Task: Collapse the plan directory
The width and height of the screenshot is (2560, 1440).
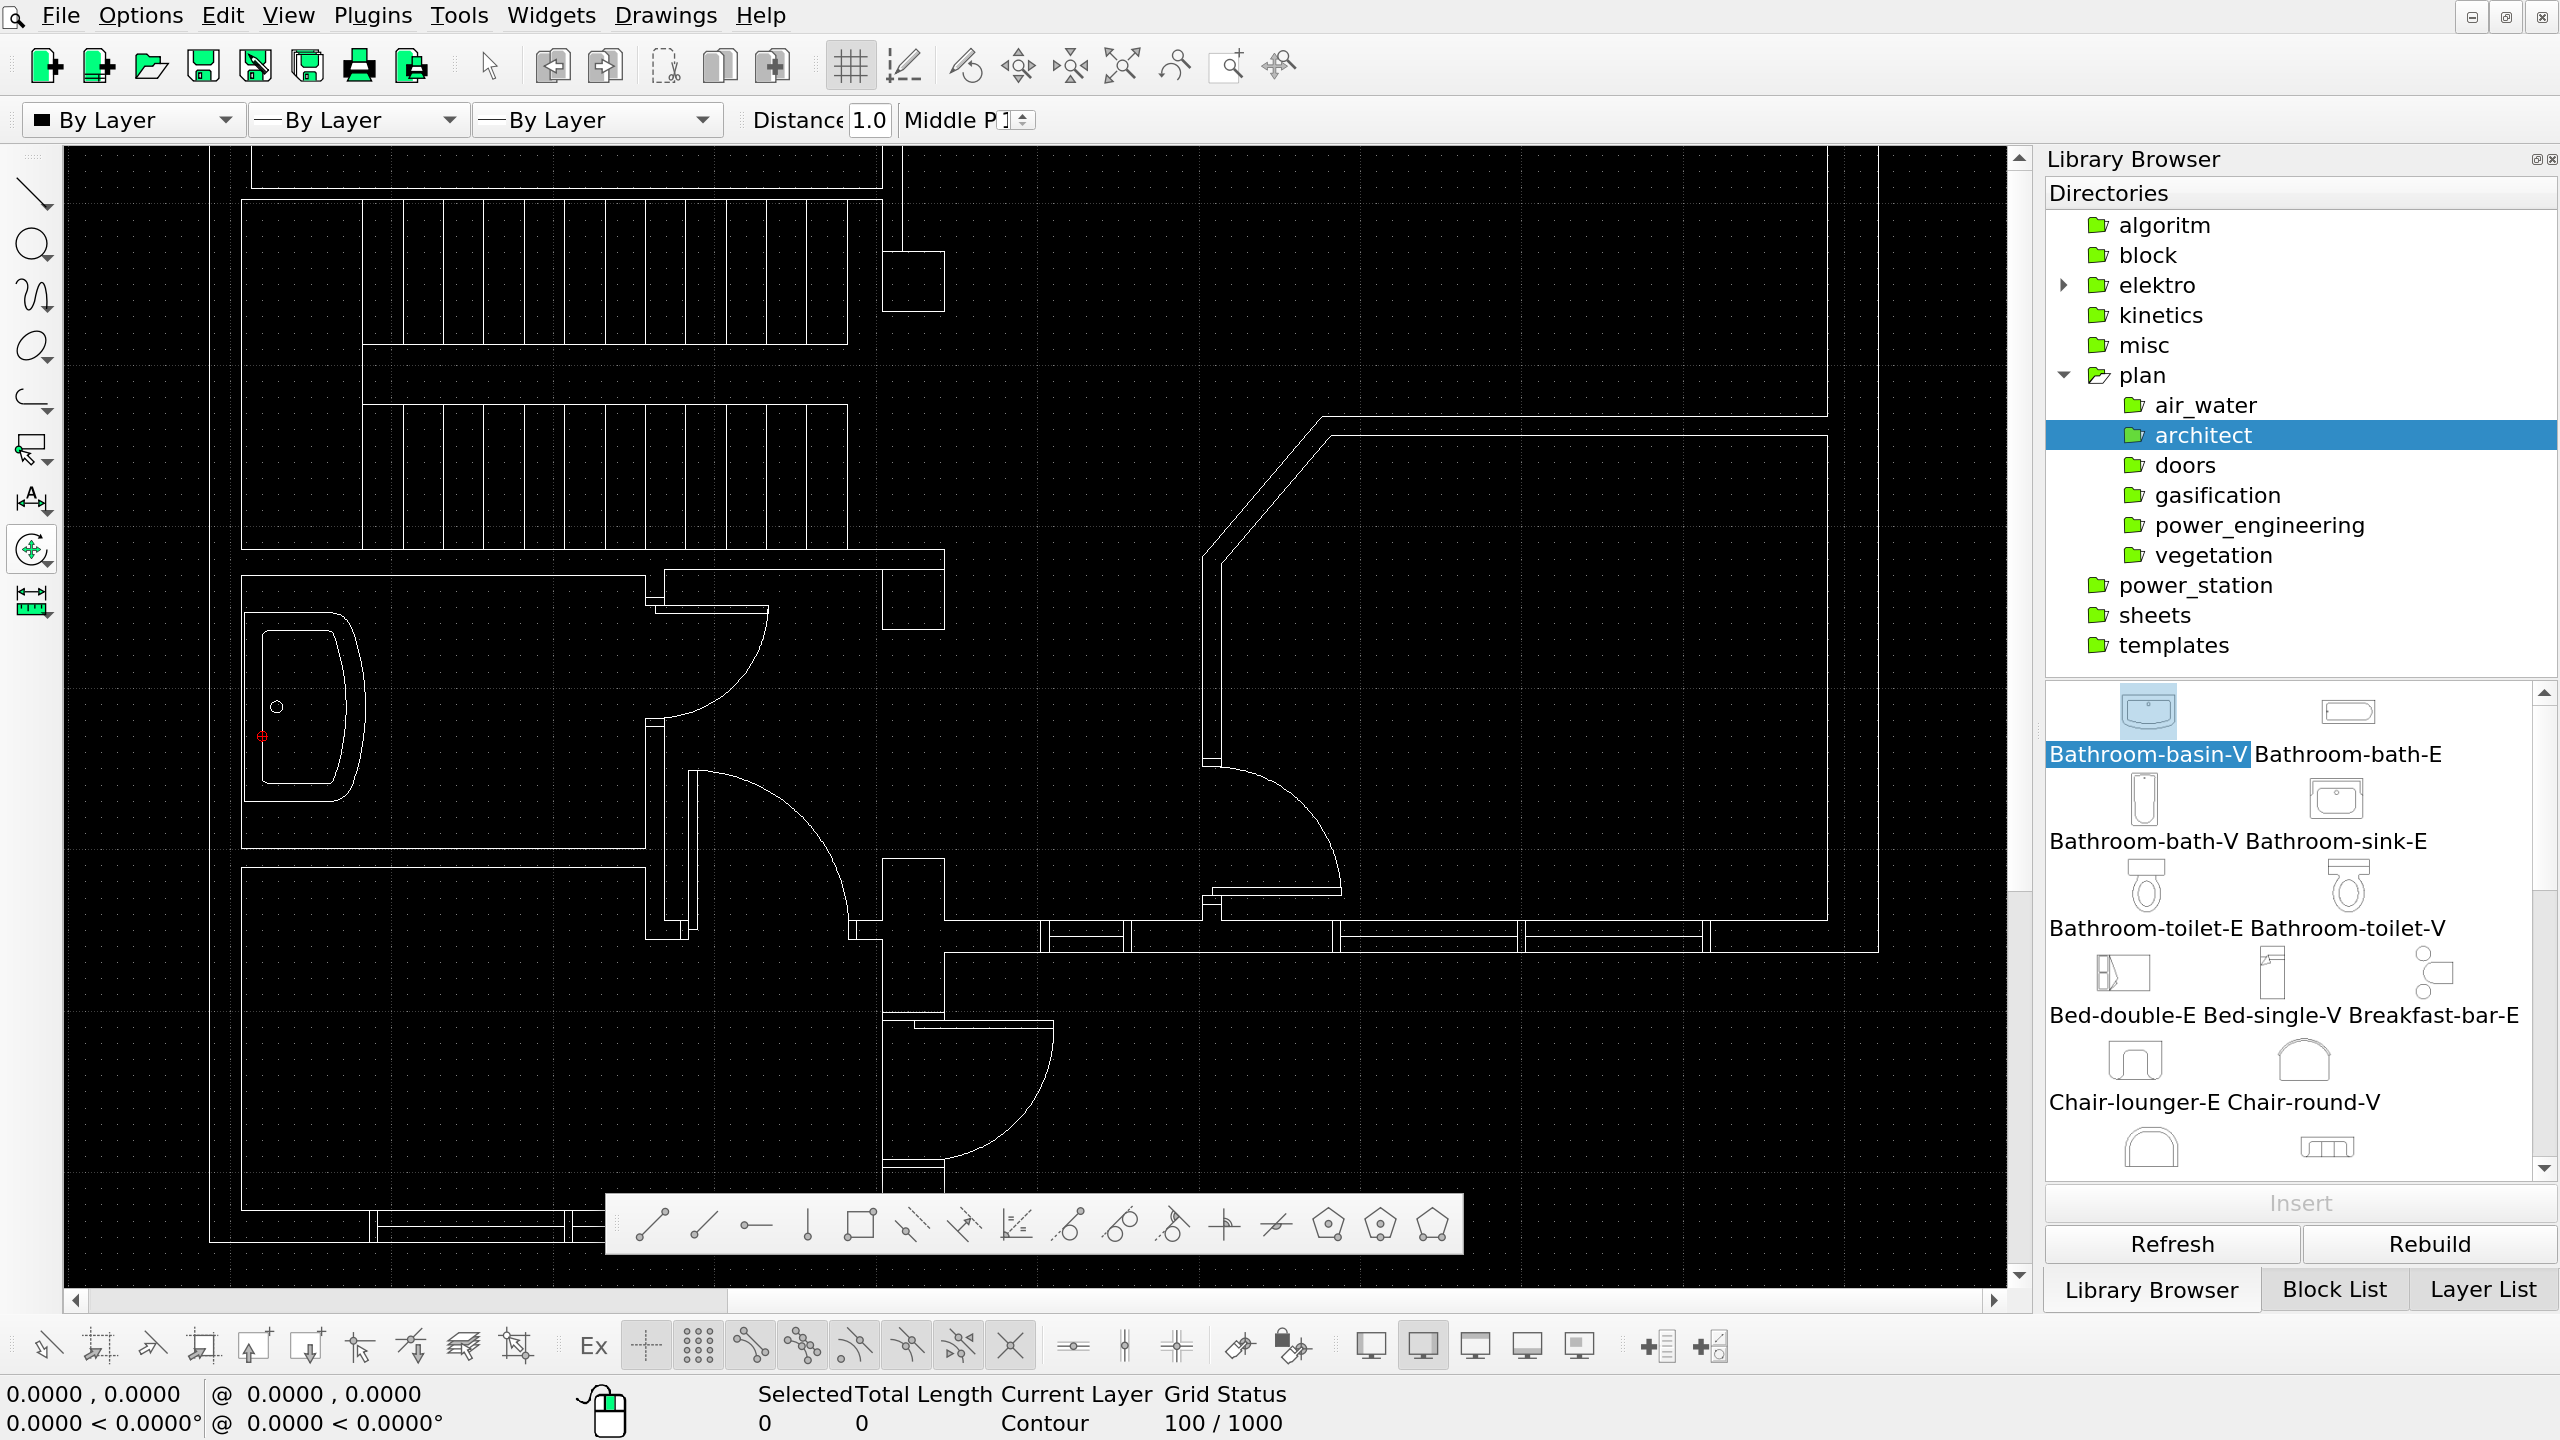Action: 2064,375
